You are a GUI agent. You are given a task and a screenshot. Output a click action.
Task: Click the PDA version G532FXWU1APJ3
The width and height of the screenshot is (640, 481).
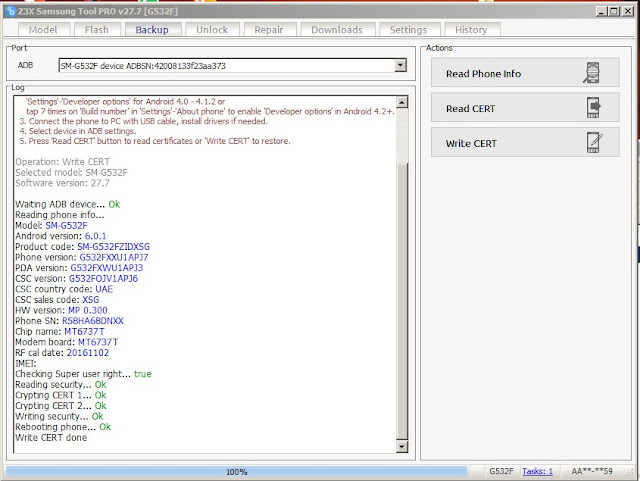point(107,268)
